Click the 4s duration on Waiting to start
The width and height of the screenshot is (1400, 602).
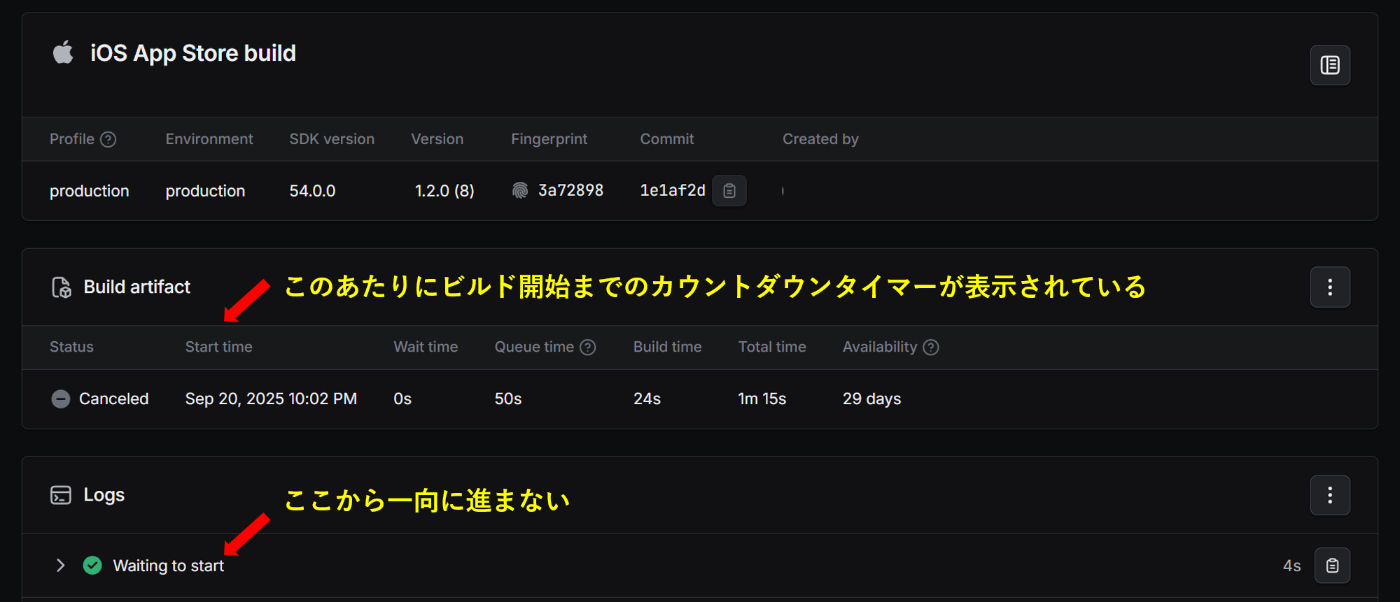tap(1292, 566)
